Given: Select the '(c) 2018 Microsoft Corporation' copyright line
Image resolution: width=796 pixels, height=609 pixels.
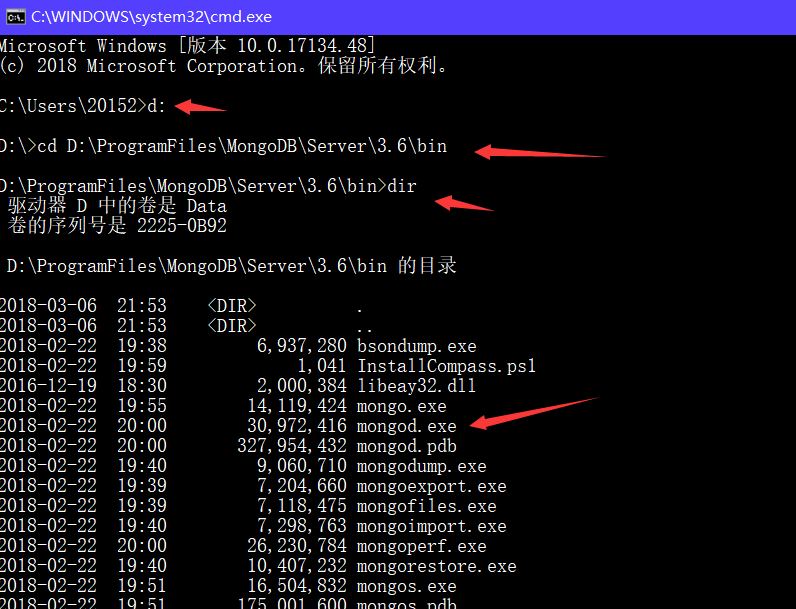Looking at the screenshot, I should [223, 66].
